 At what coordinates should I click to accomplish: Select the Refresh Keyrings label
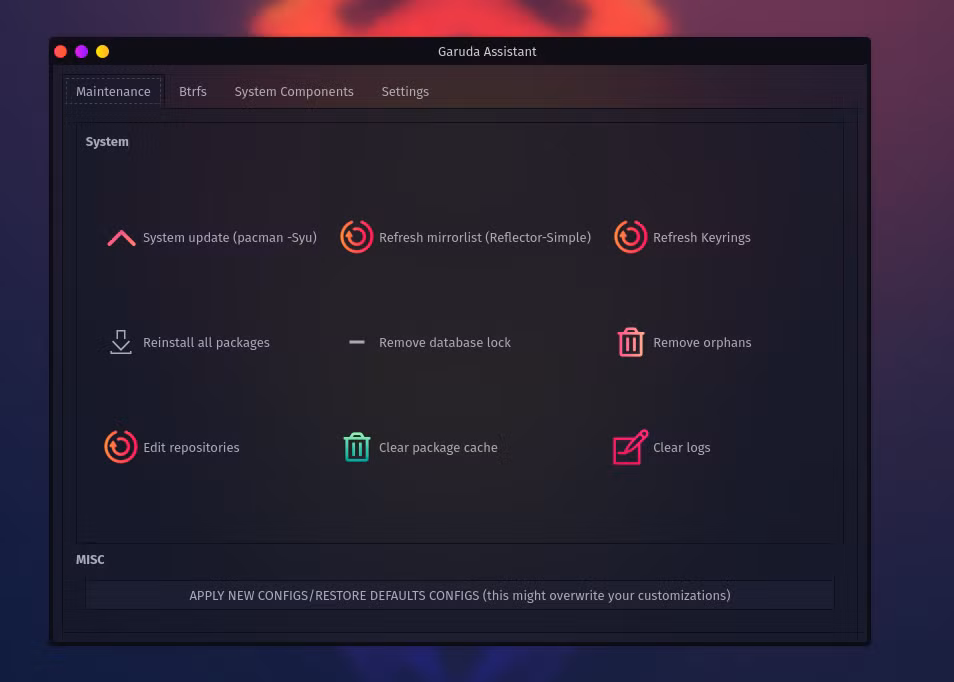click(x=702, y=238)
